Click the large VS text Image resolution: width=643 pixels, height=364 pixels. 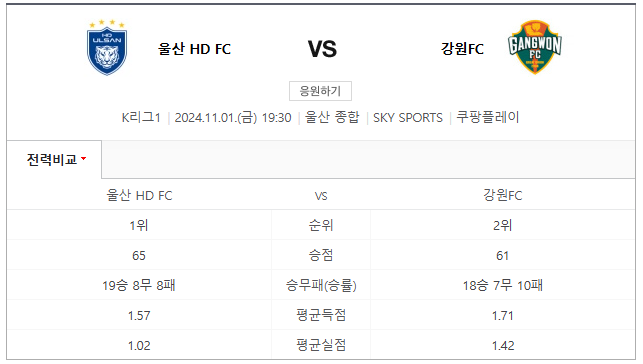(x=322, y=49)
